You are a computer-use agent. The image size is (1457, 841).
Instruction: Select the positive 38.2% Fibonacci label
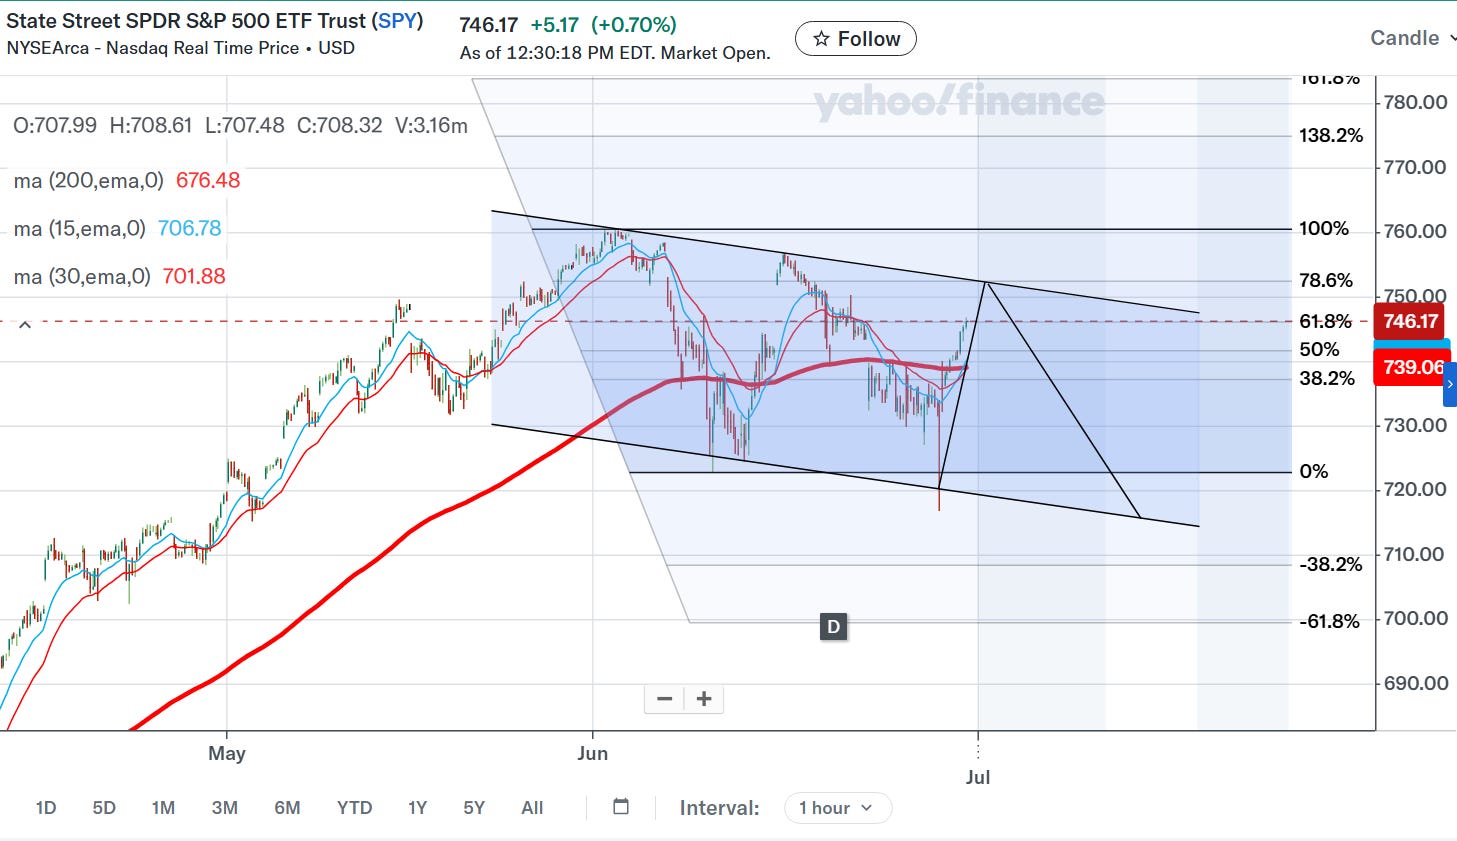click(1326, 379)
